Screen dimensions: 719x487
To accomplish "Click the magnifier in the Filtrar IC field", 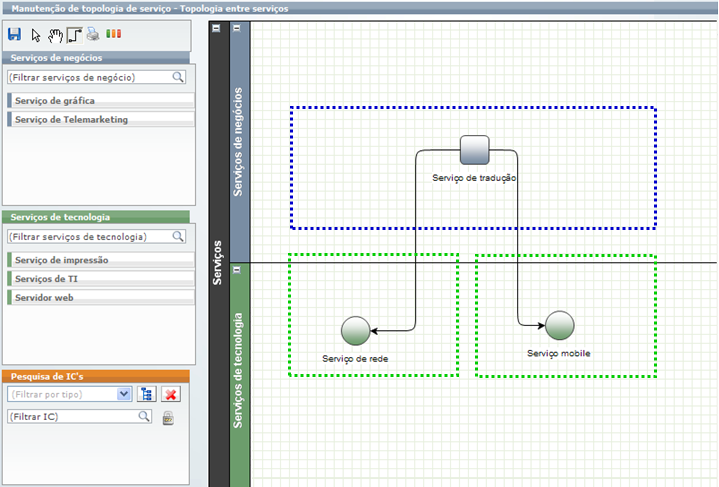I will [x=144, y=416].
